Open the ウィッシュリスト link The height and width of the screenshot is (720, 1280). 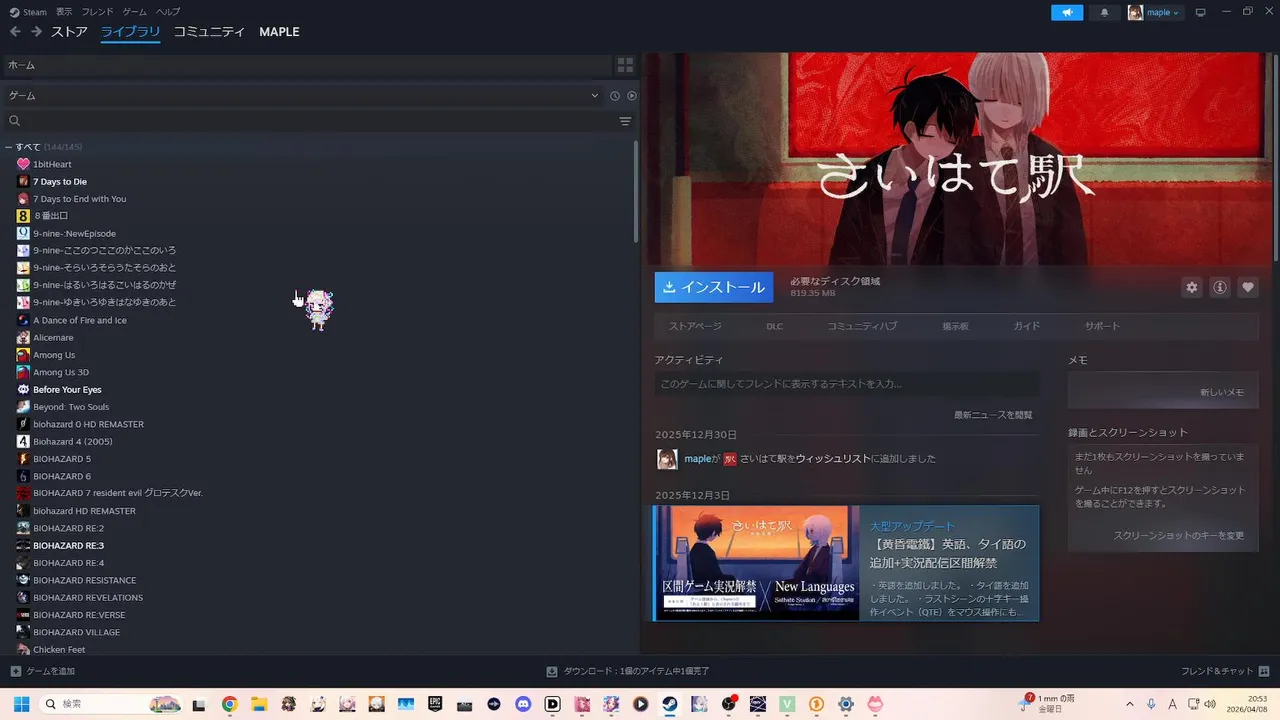[x=833, y=459]
